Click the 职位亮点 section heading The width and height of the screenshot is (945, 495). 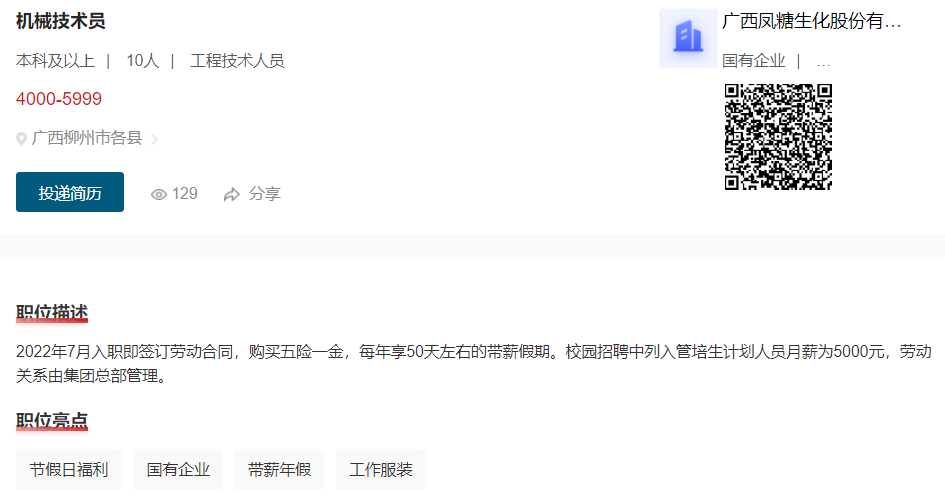[x=52, y=420]
